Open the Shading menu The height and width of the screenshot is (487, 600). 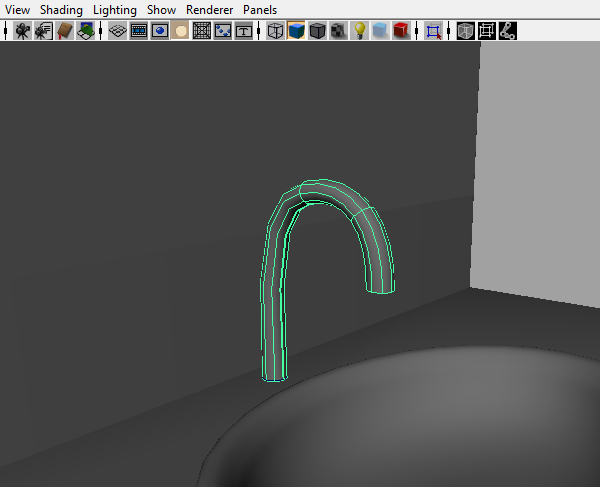click(x=61, y=10)
